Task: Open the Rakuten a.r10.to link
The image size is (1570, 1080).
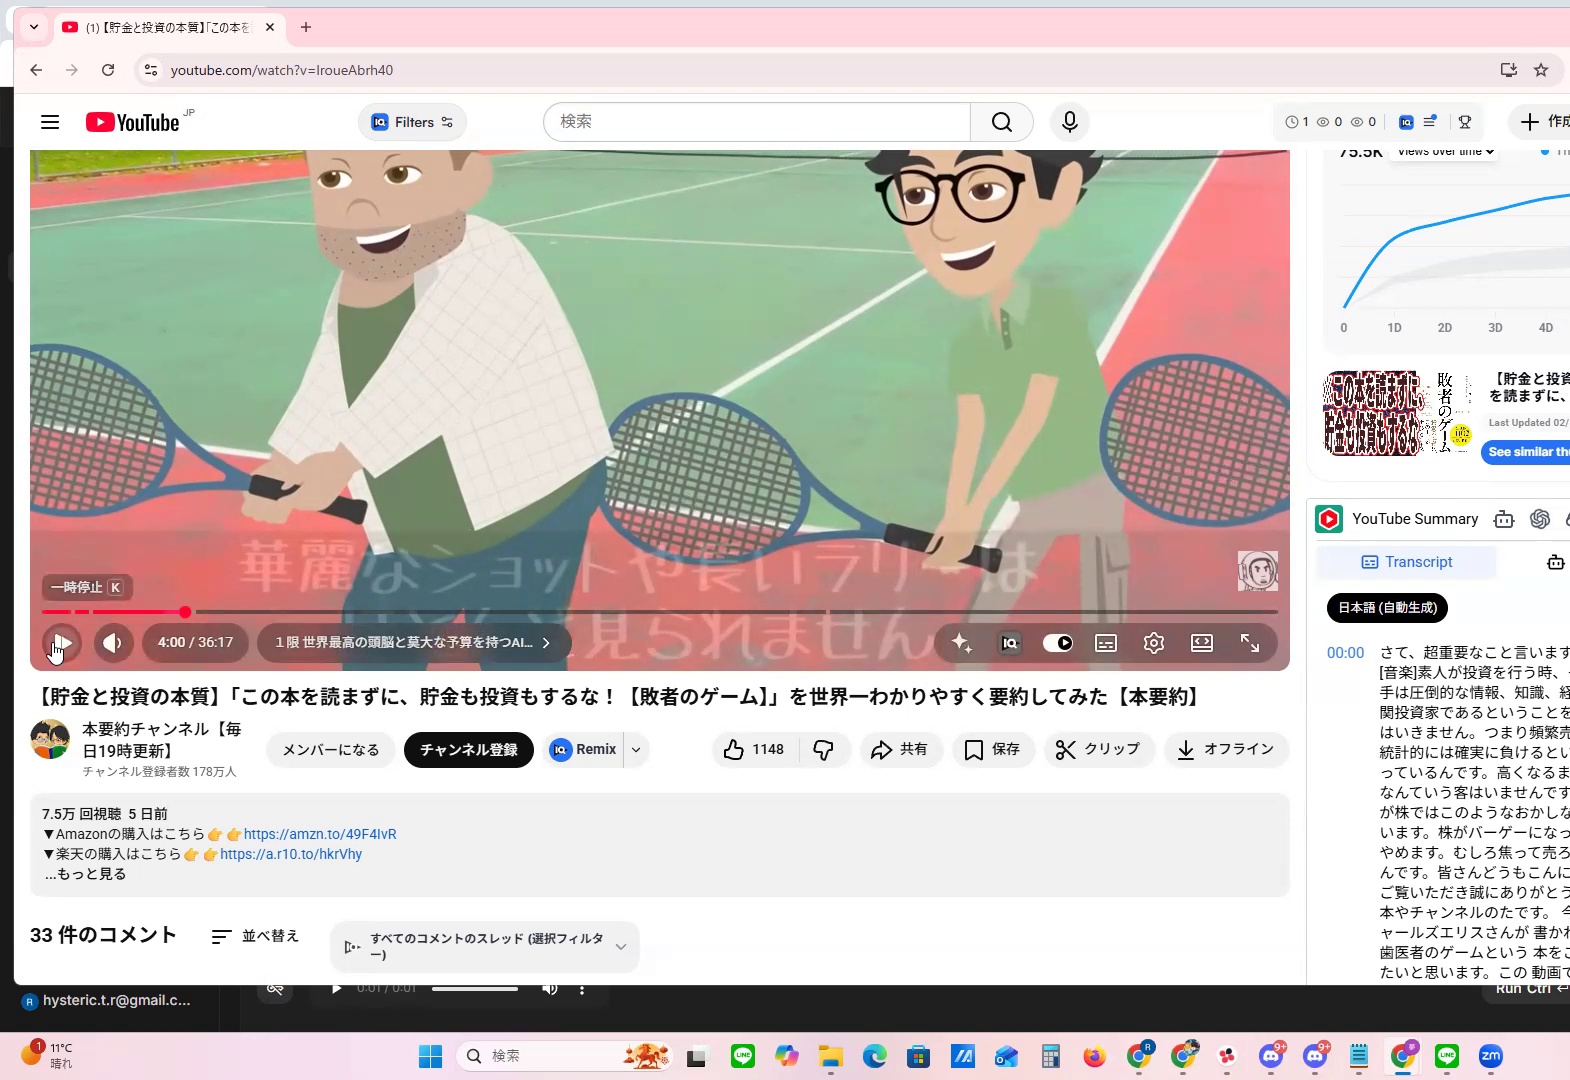Action: (x=291, y=854)
